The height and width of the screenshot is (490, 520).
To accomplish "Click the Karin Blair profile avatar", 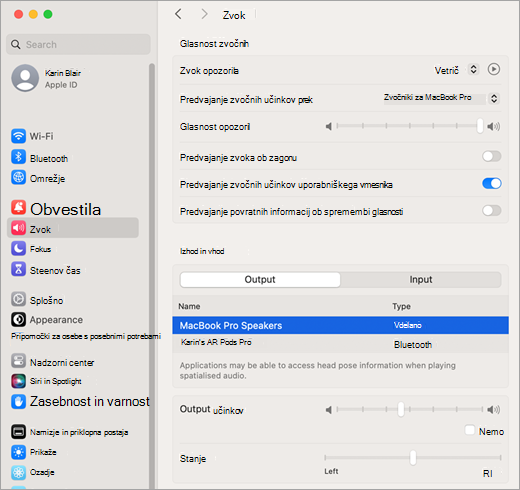I will coord(25,78).
